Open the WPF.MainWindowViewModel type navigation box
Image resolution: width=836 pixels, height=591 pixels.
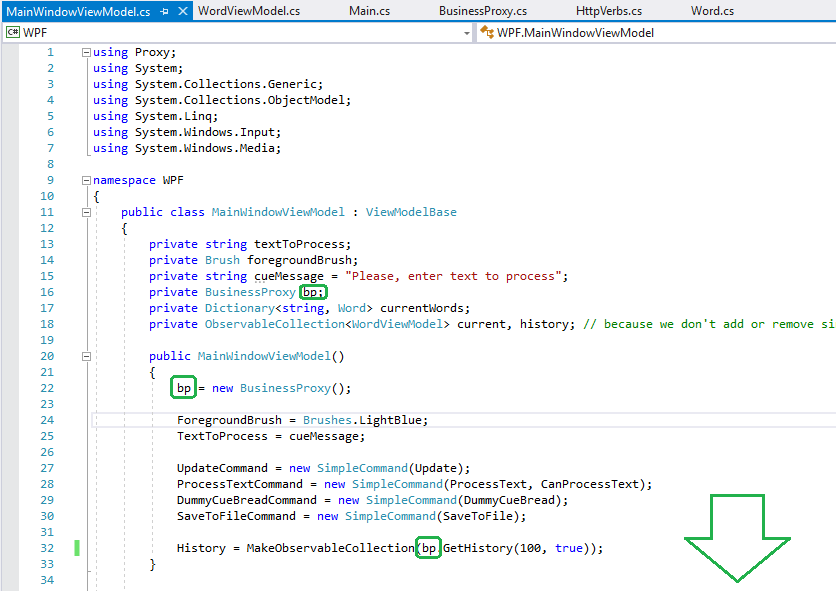(656, 33)
